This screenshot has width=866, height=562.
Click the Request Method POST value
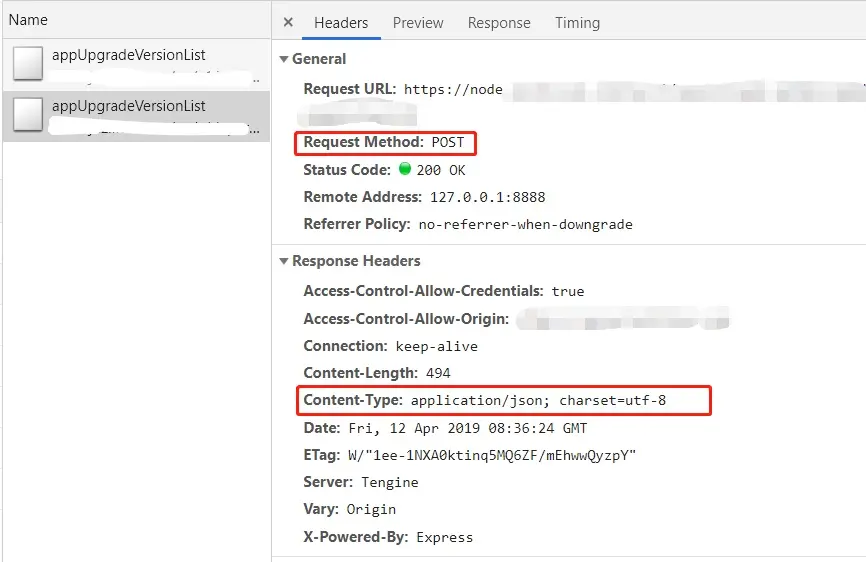point(447,142)
